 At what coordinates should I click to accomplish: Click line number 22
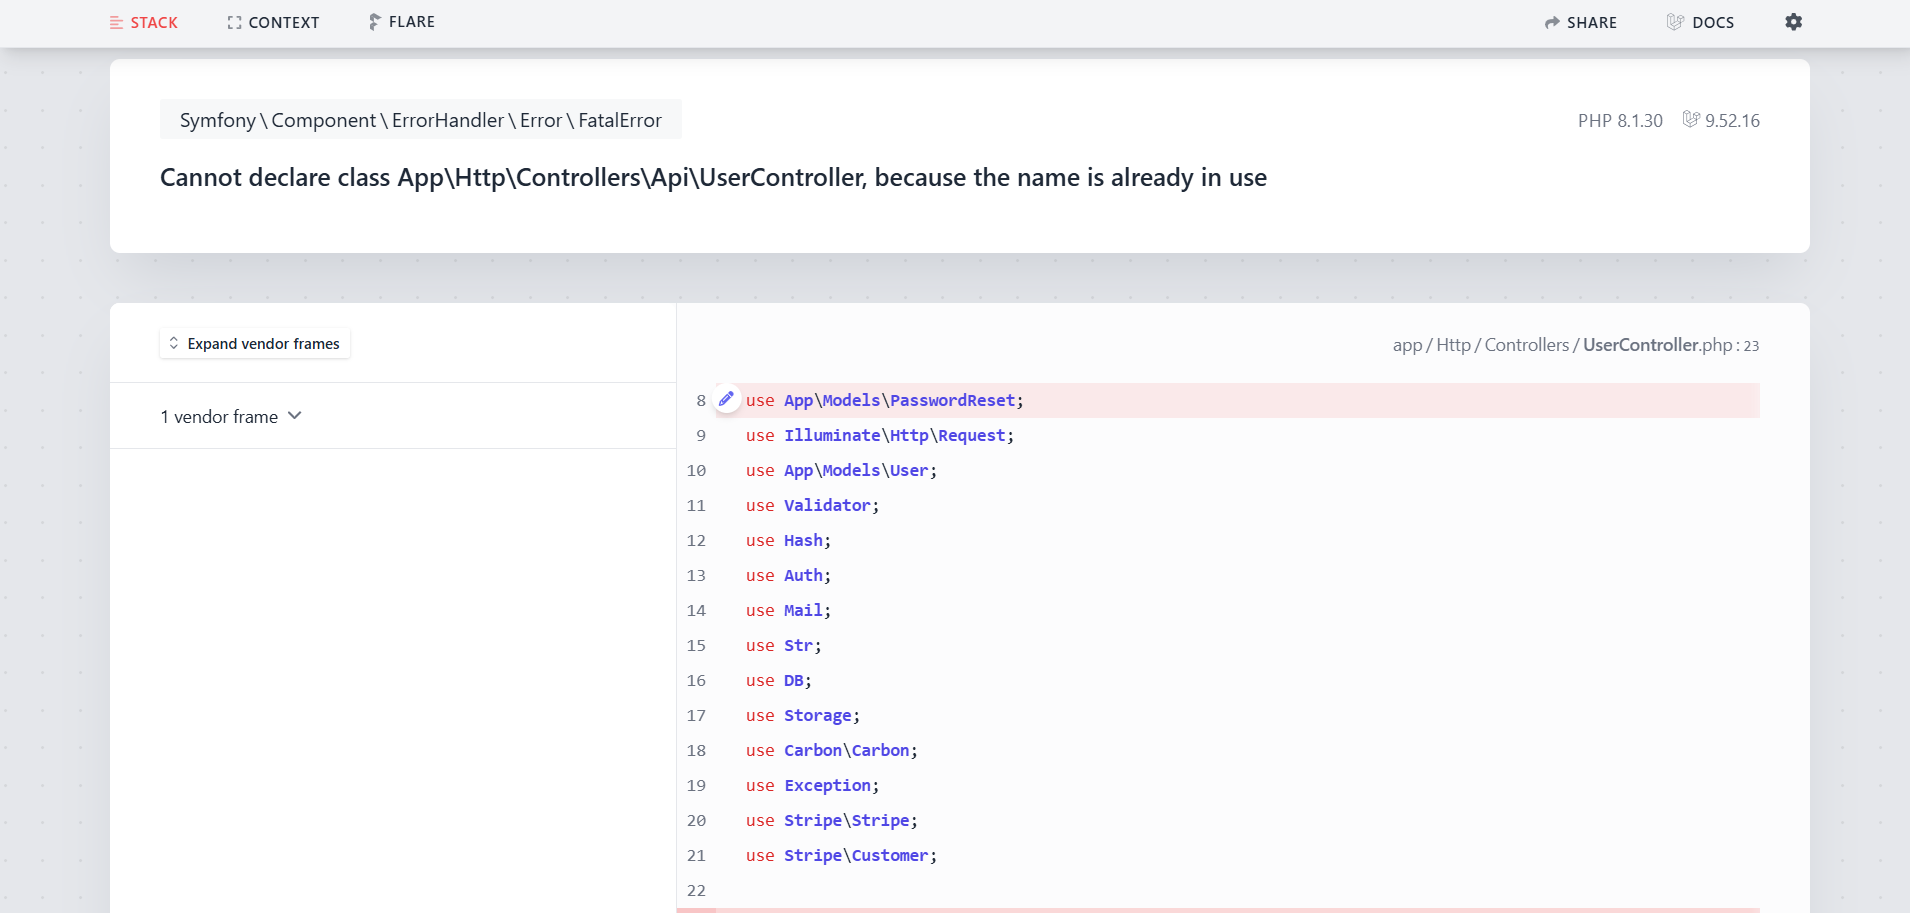696,890
